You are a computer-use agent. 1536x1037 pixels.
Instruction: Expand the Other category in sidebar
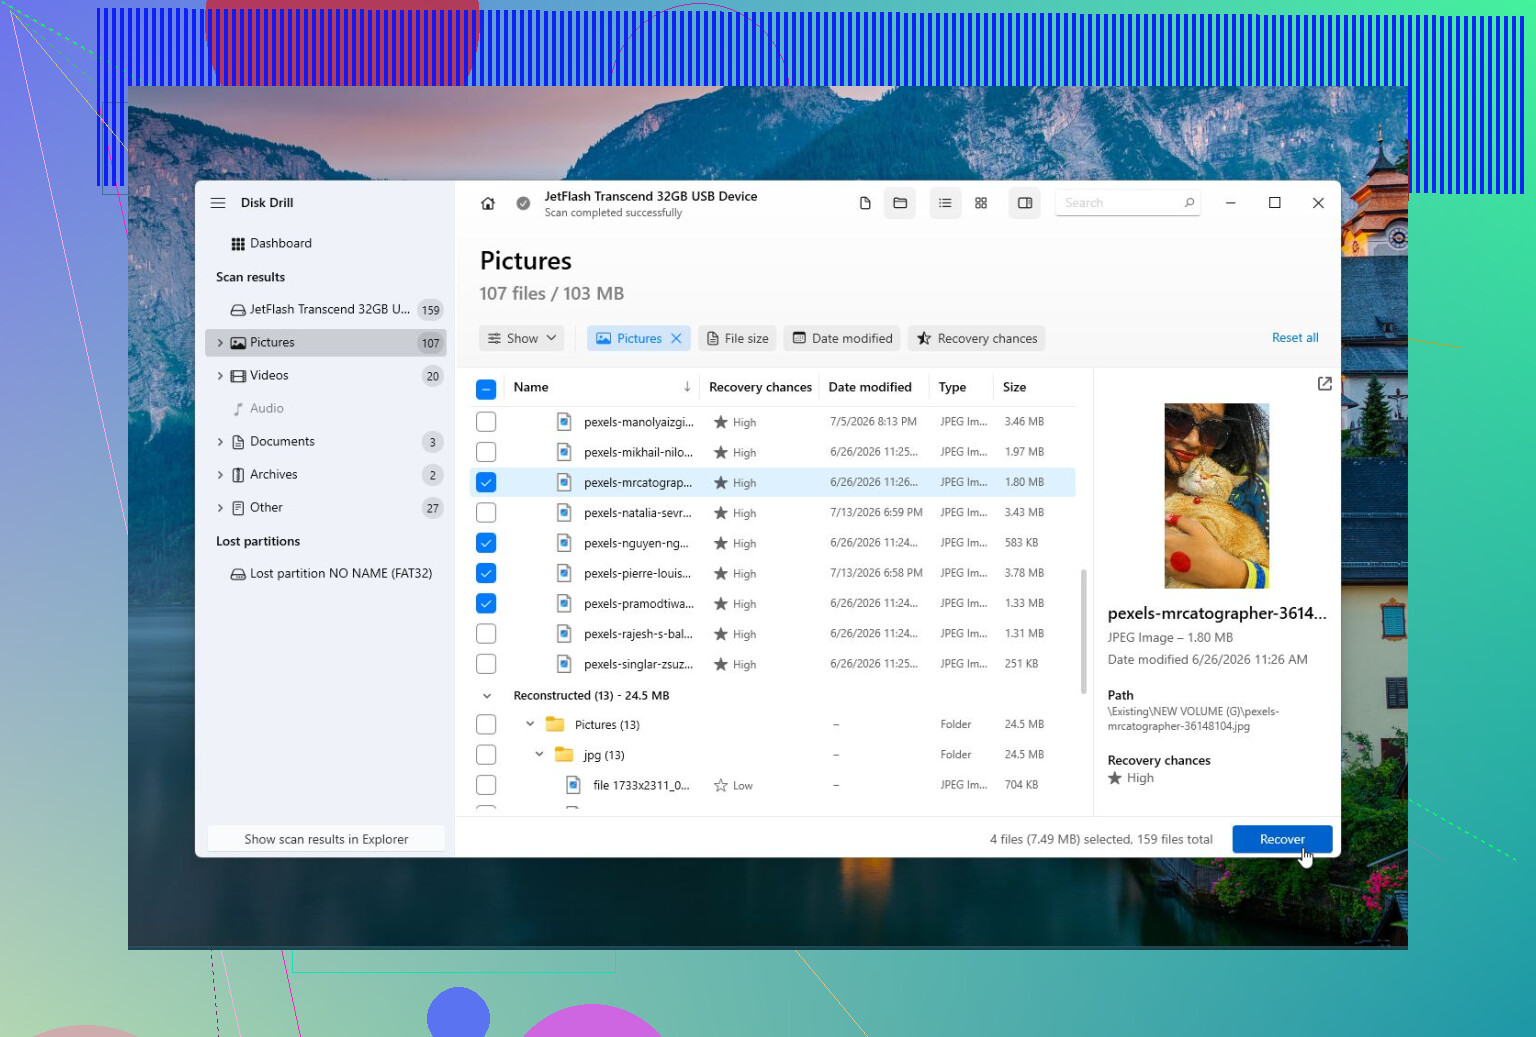[x=220, y=508]
